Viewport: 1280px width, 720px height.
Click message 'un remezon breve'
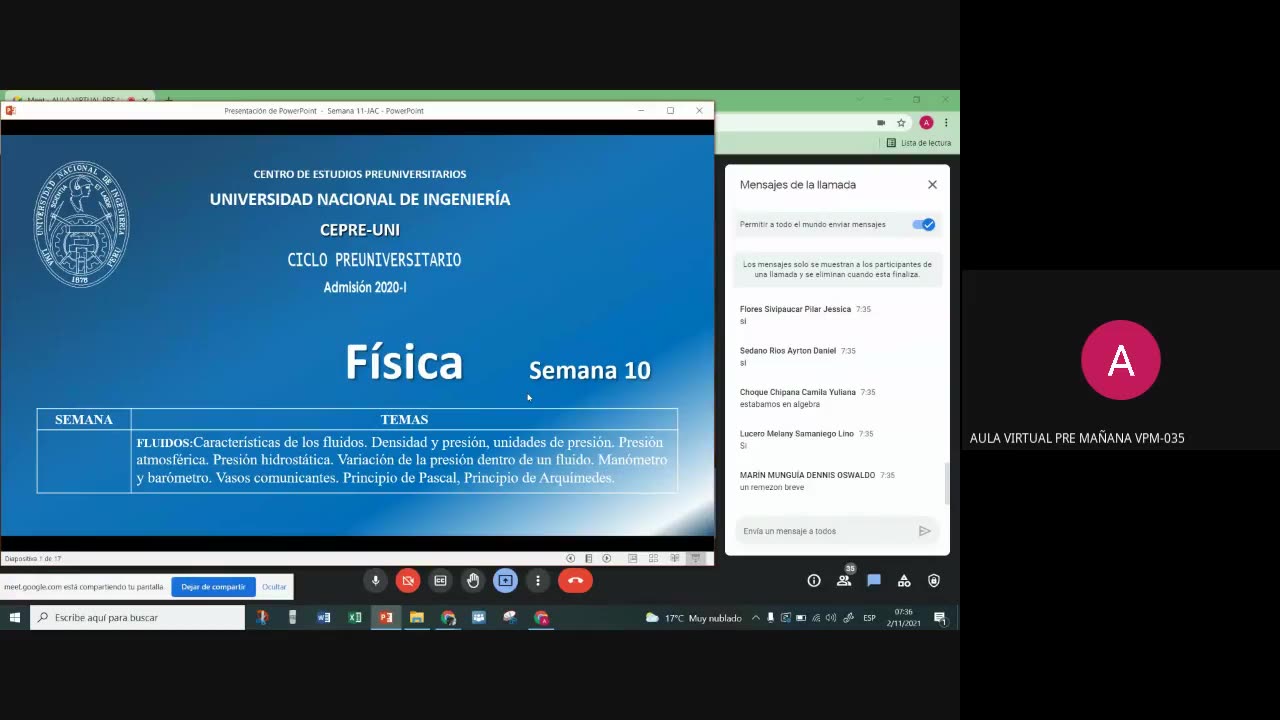tap(772, 487)
